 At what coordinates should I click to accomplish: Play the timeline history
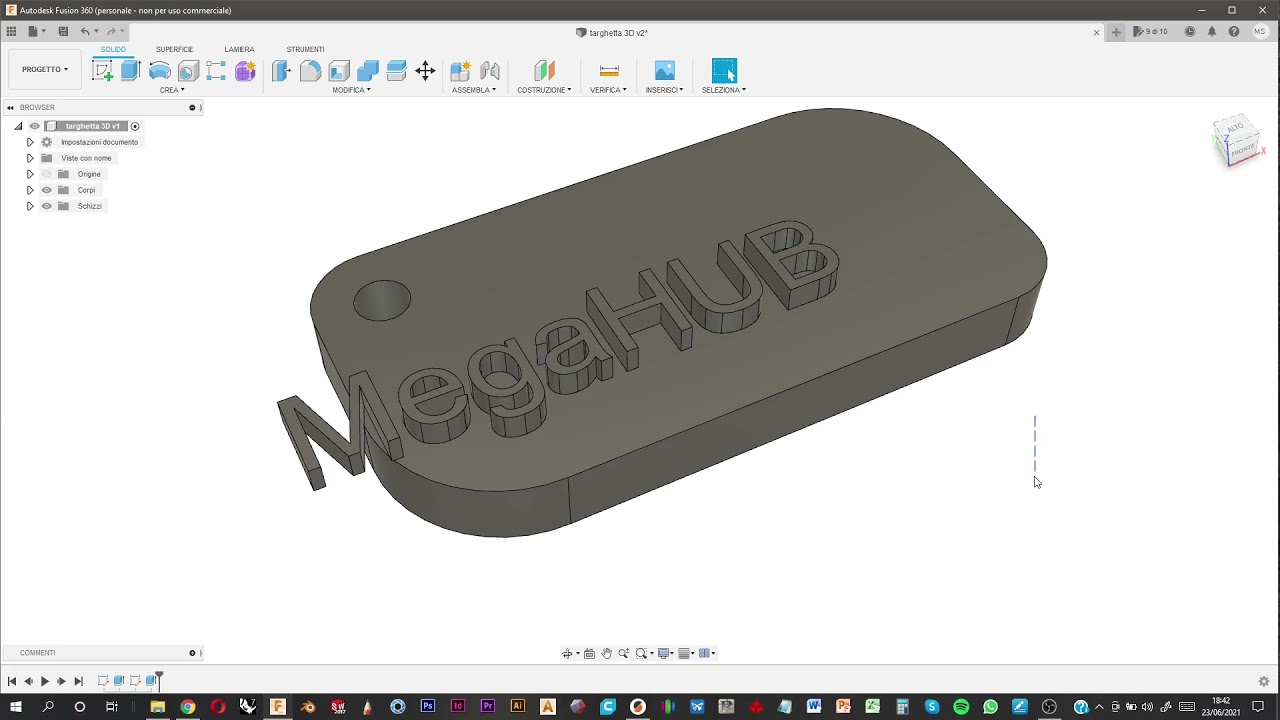[x=44, y=681]
